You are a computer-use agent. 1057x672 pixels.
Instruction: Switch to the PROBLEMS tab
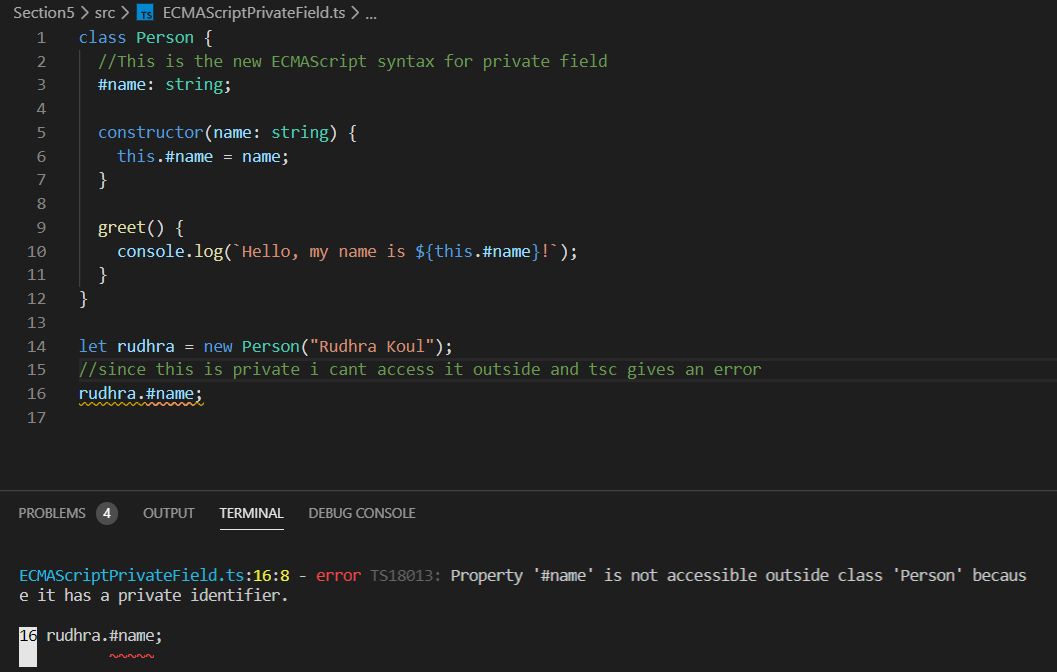(x=51, y=513)
